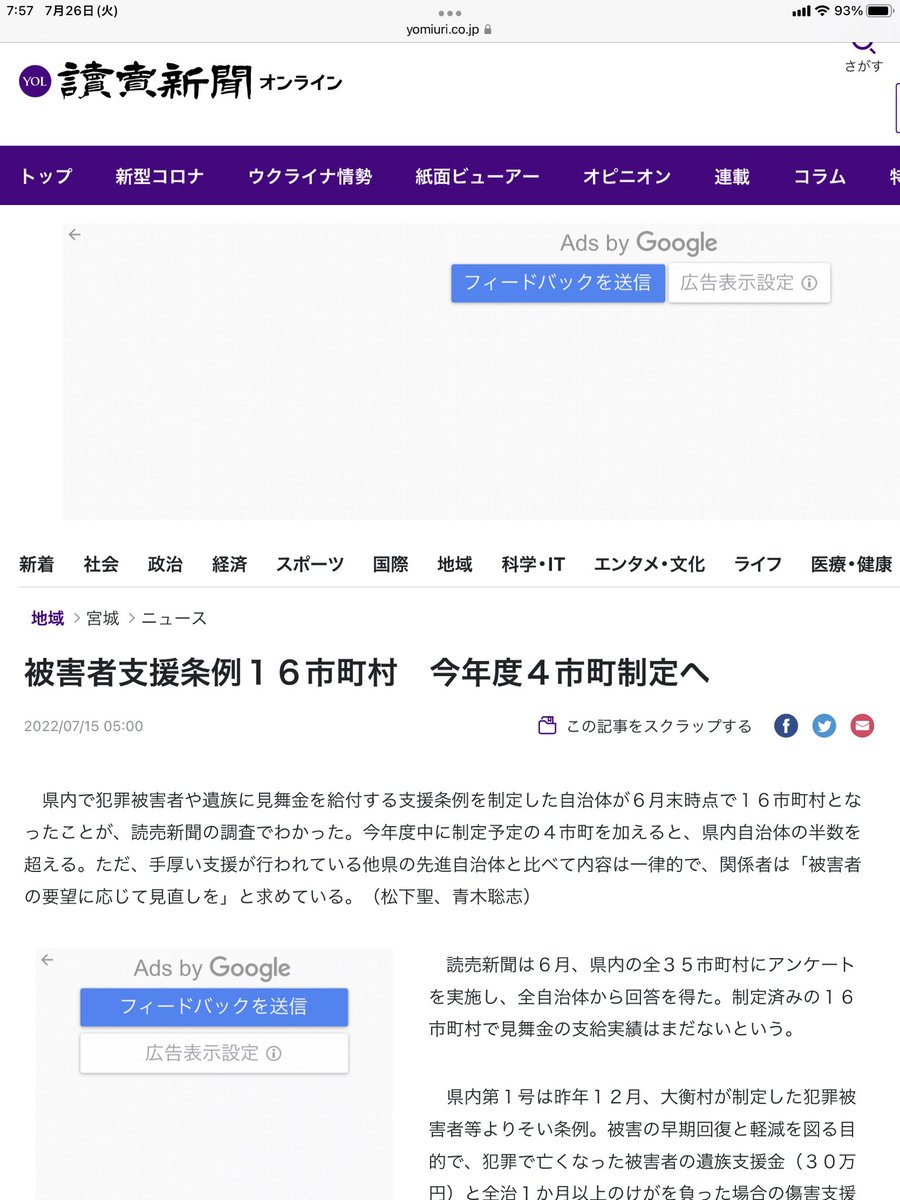900x1200 pixels.
Task: Open the トップ tab in the purple nav
Action: point(46,176)
